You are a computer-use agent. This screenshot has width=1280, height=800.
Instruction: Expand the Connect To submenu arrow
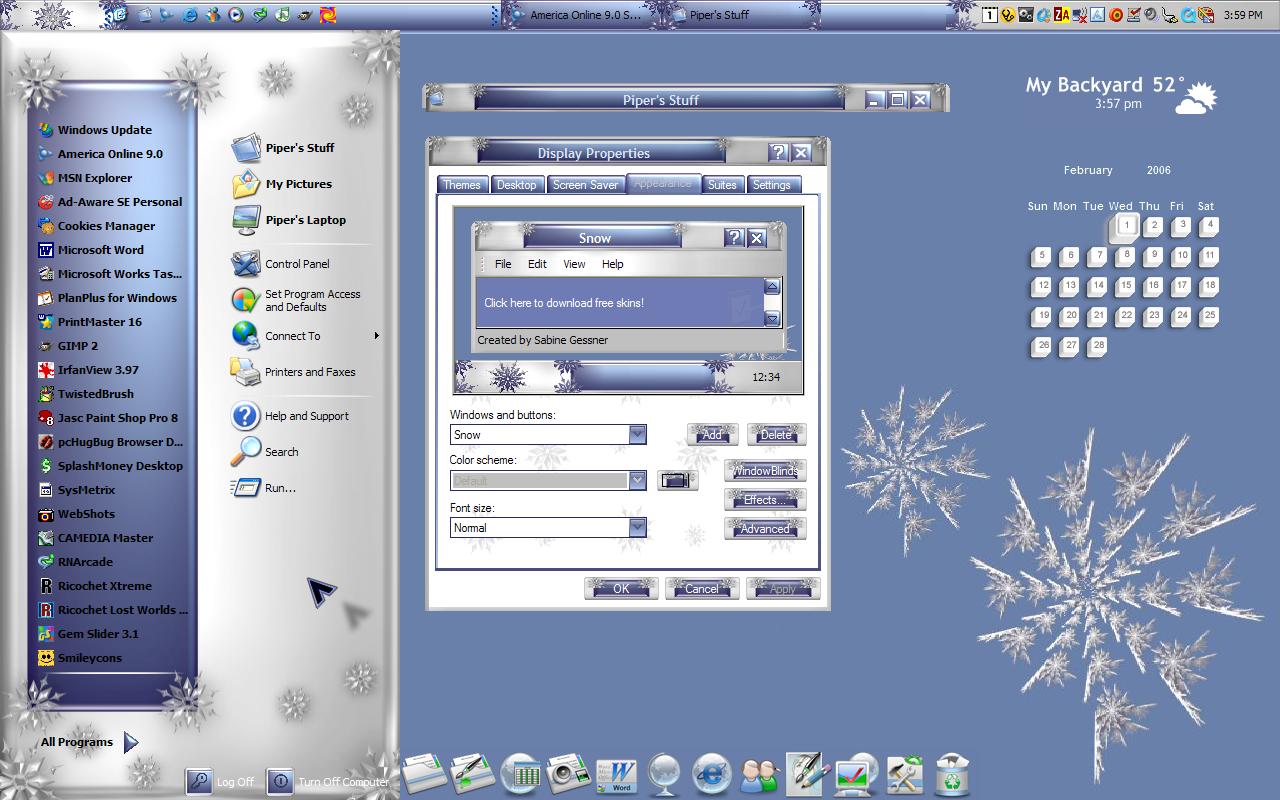(x=377, y=336)
